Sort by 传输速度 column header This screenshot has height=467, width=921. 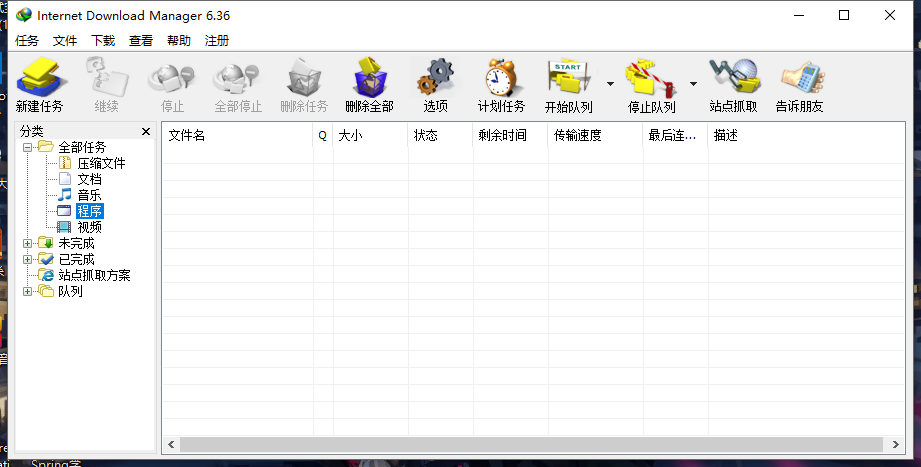tap(595, 135)
